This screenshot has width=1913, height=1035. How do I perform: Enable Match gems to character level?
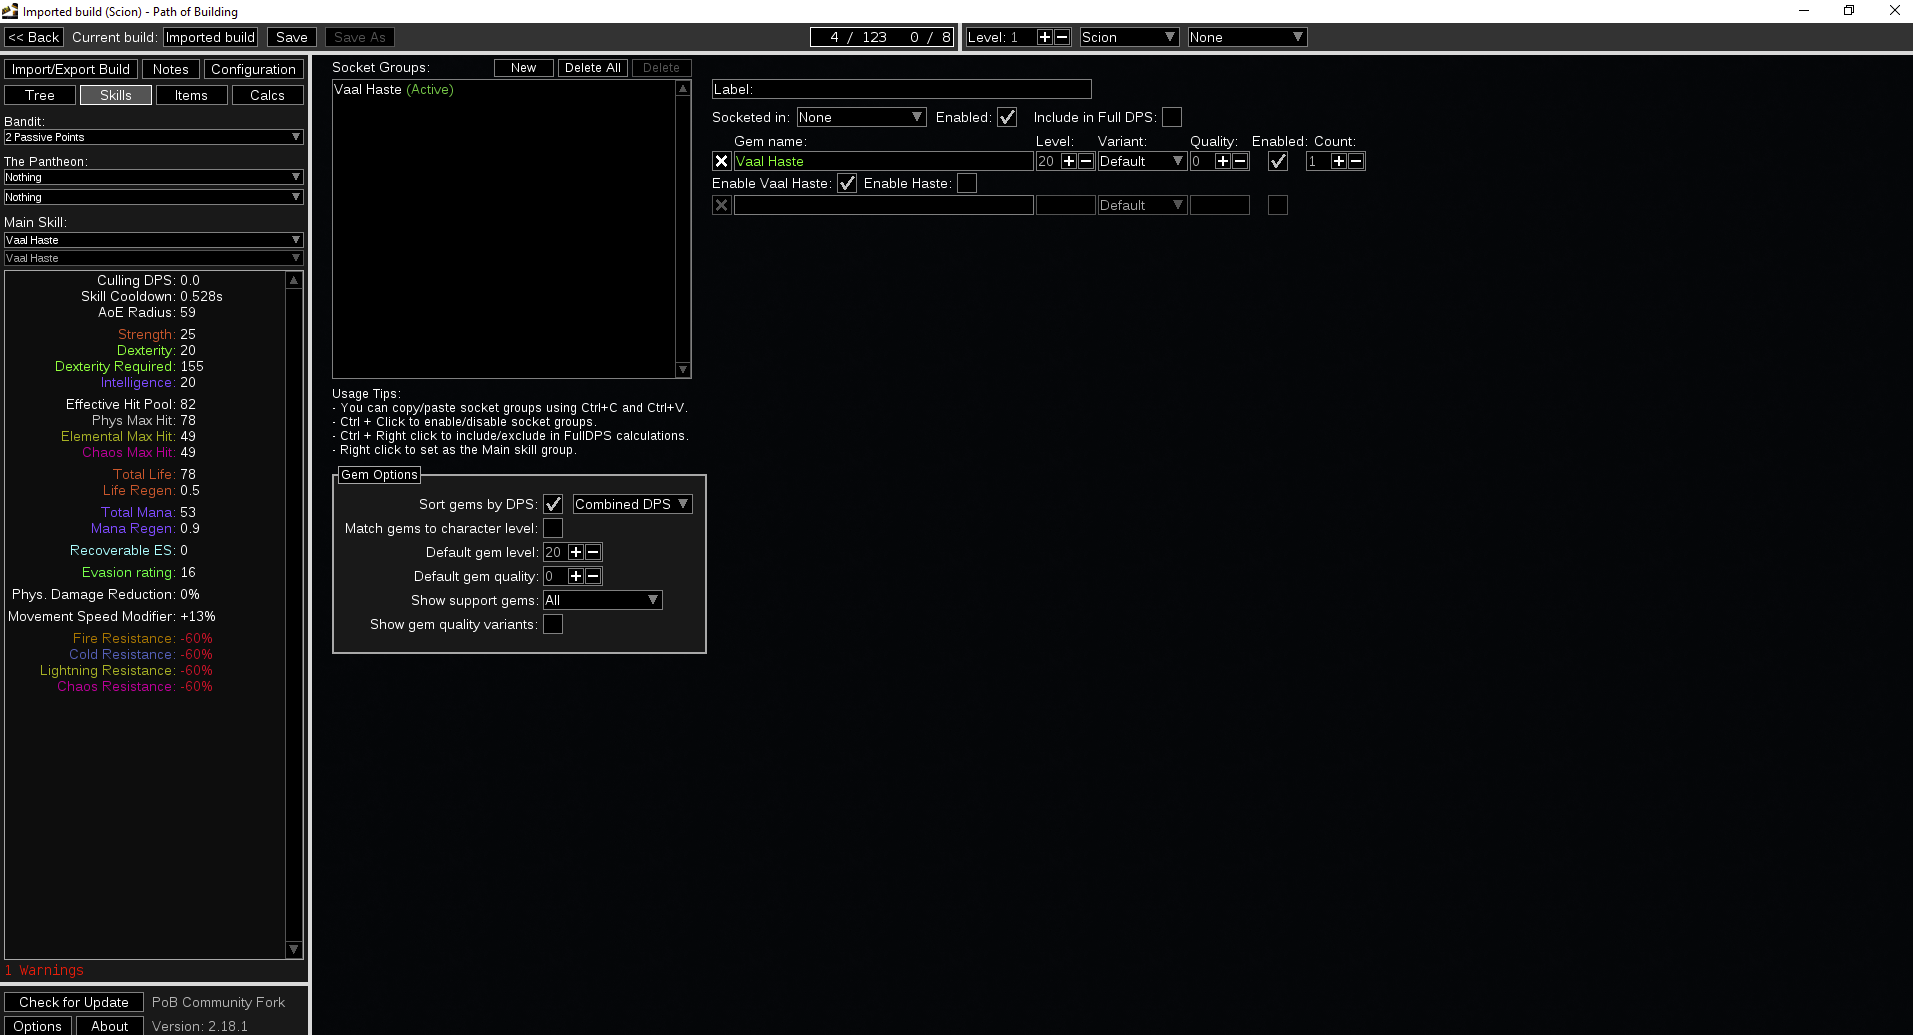tap(553, 528)
